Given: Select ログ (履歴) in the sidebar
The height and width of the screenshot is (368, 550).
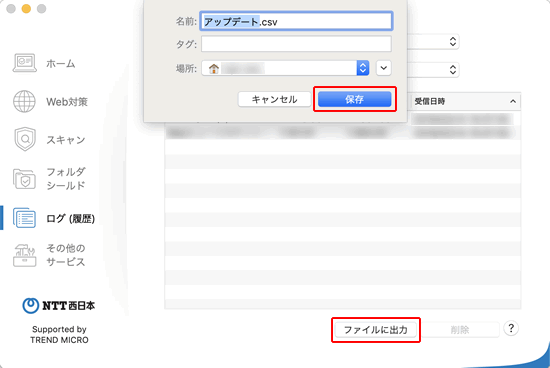Looking at the screenshot, I should pyautogui.click(x=71, y=219).
